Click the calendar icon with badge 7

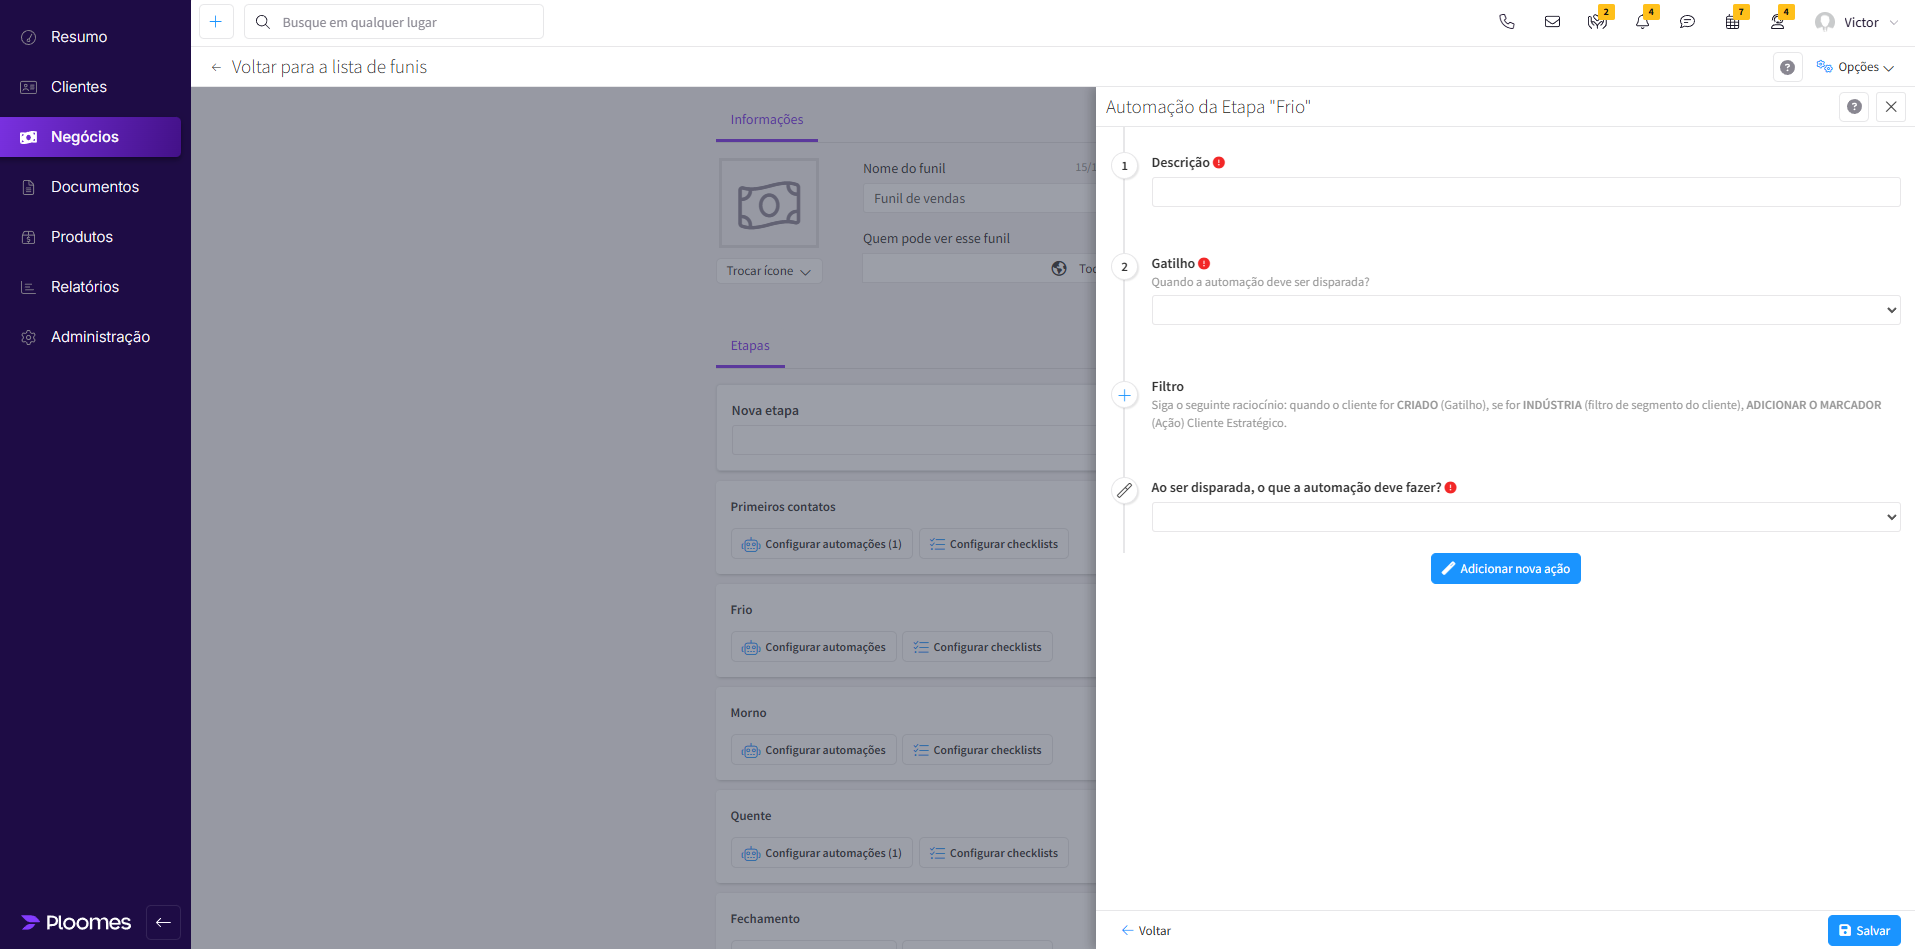click(x=1732, y=22)
